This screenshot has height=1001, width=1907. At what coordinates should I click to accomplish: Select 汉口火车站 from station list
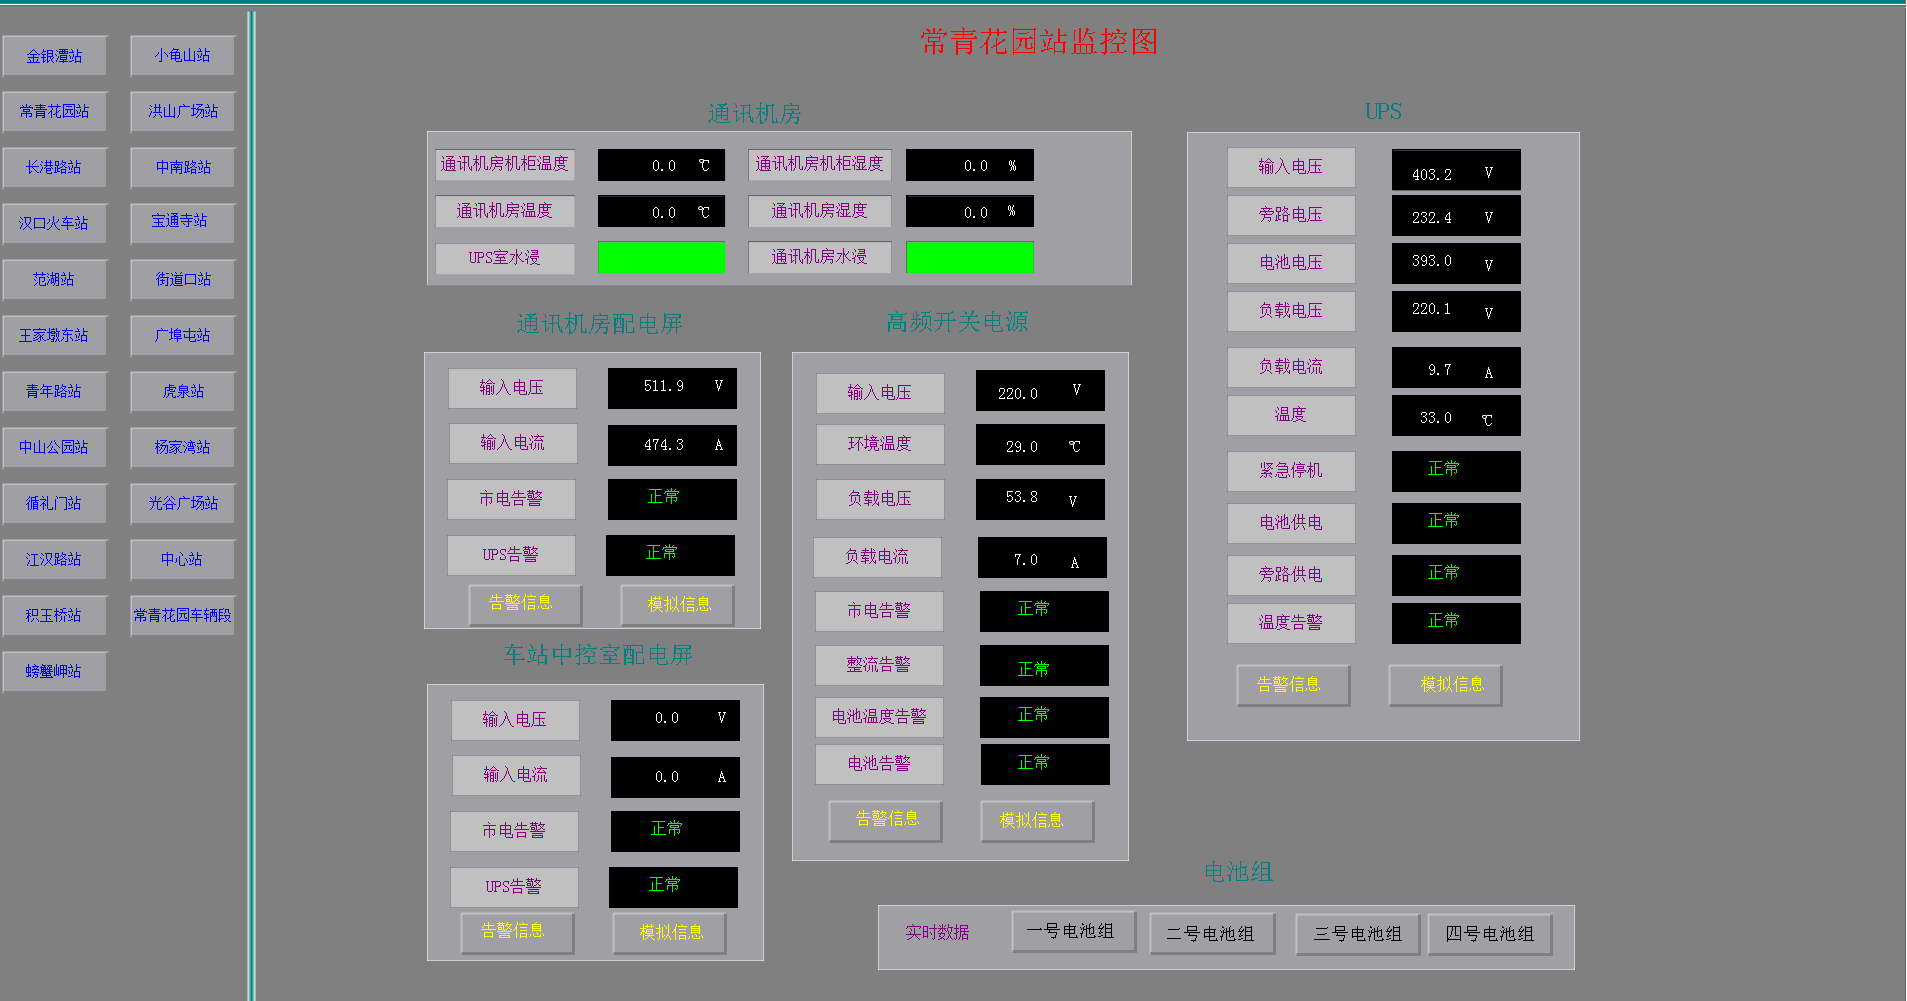click(54, 224)
